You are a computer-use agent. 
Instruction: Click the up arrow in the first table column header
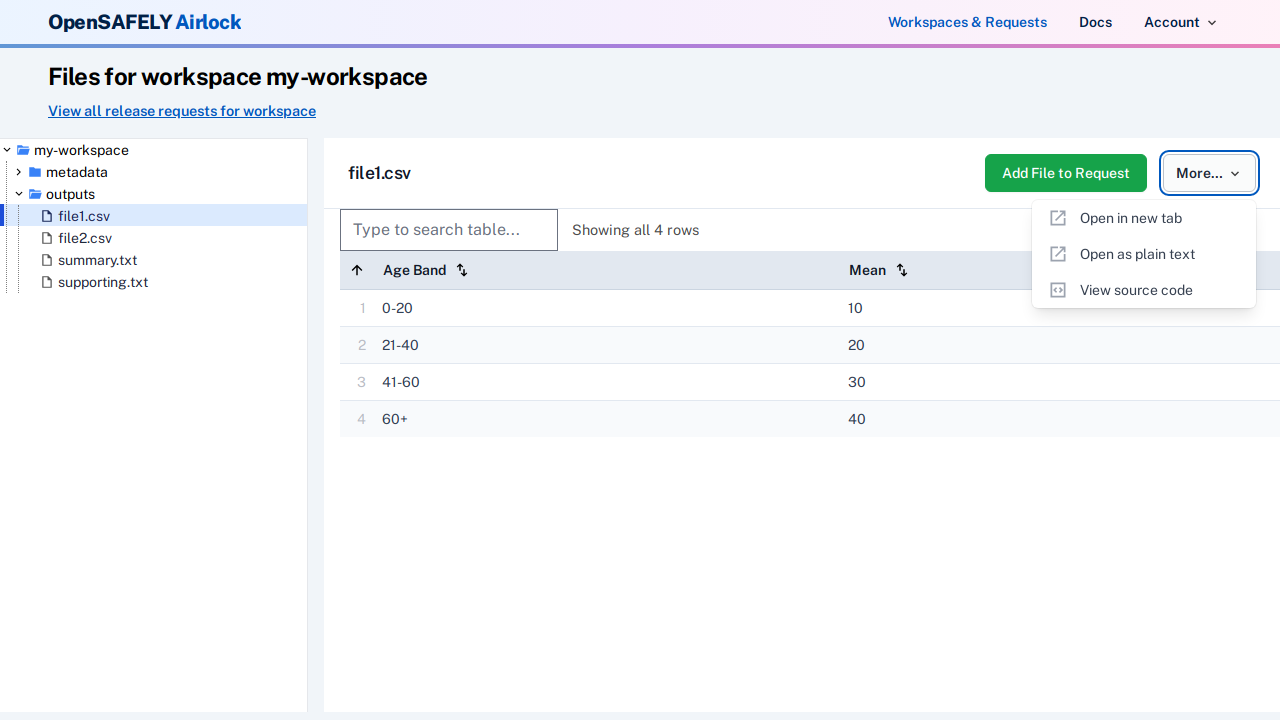click(x=357, y=270)
